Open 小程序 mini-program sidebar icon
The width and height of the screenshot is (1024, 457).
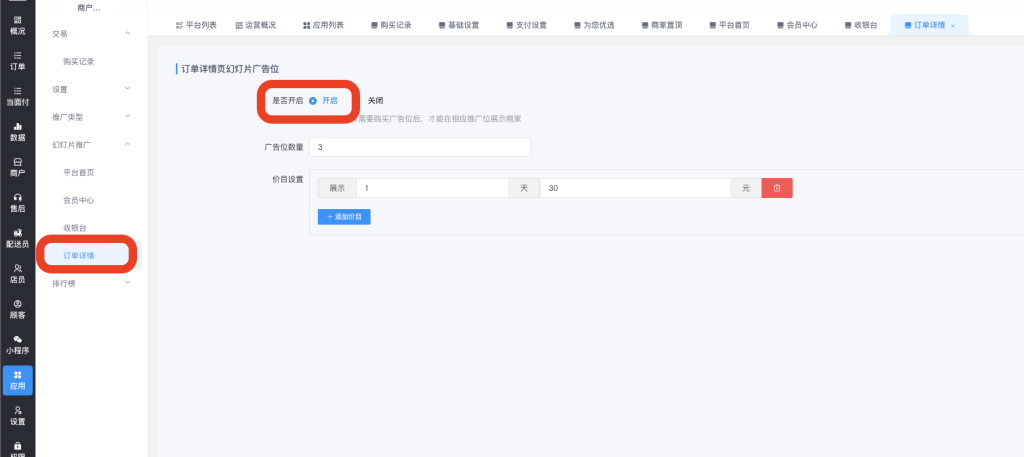coord(17,345)
